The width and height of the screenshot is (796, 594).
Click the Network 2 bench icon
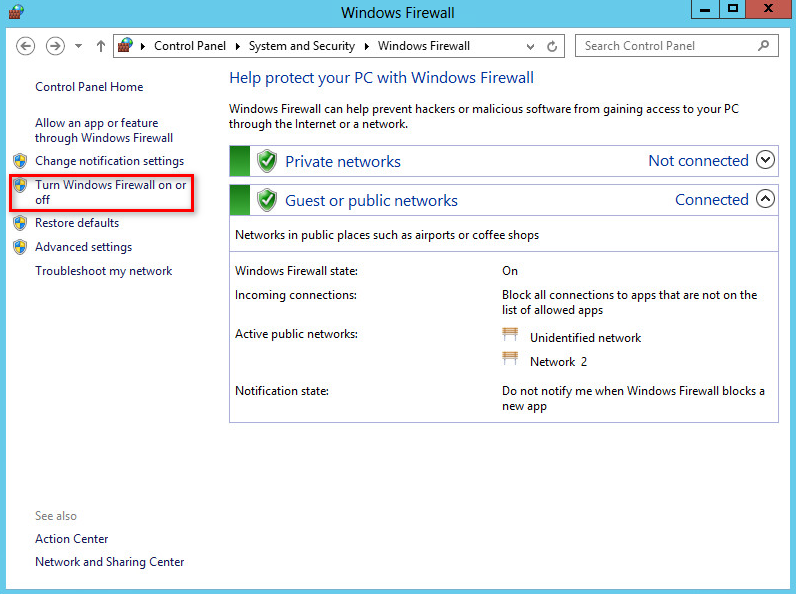pyautogui.click(x=510, y=359)
